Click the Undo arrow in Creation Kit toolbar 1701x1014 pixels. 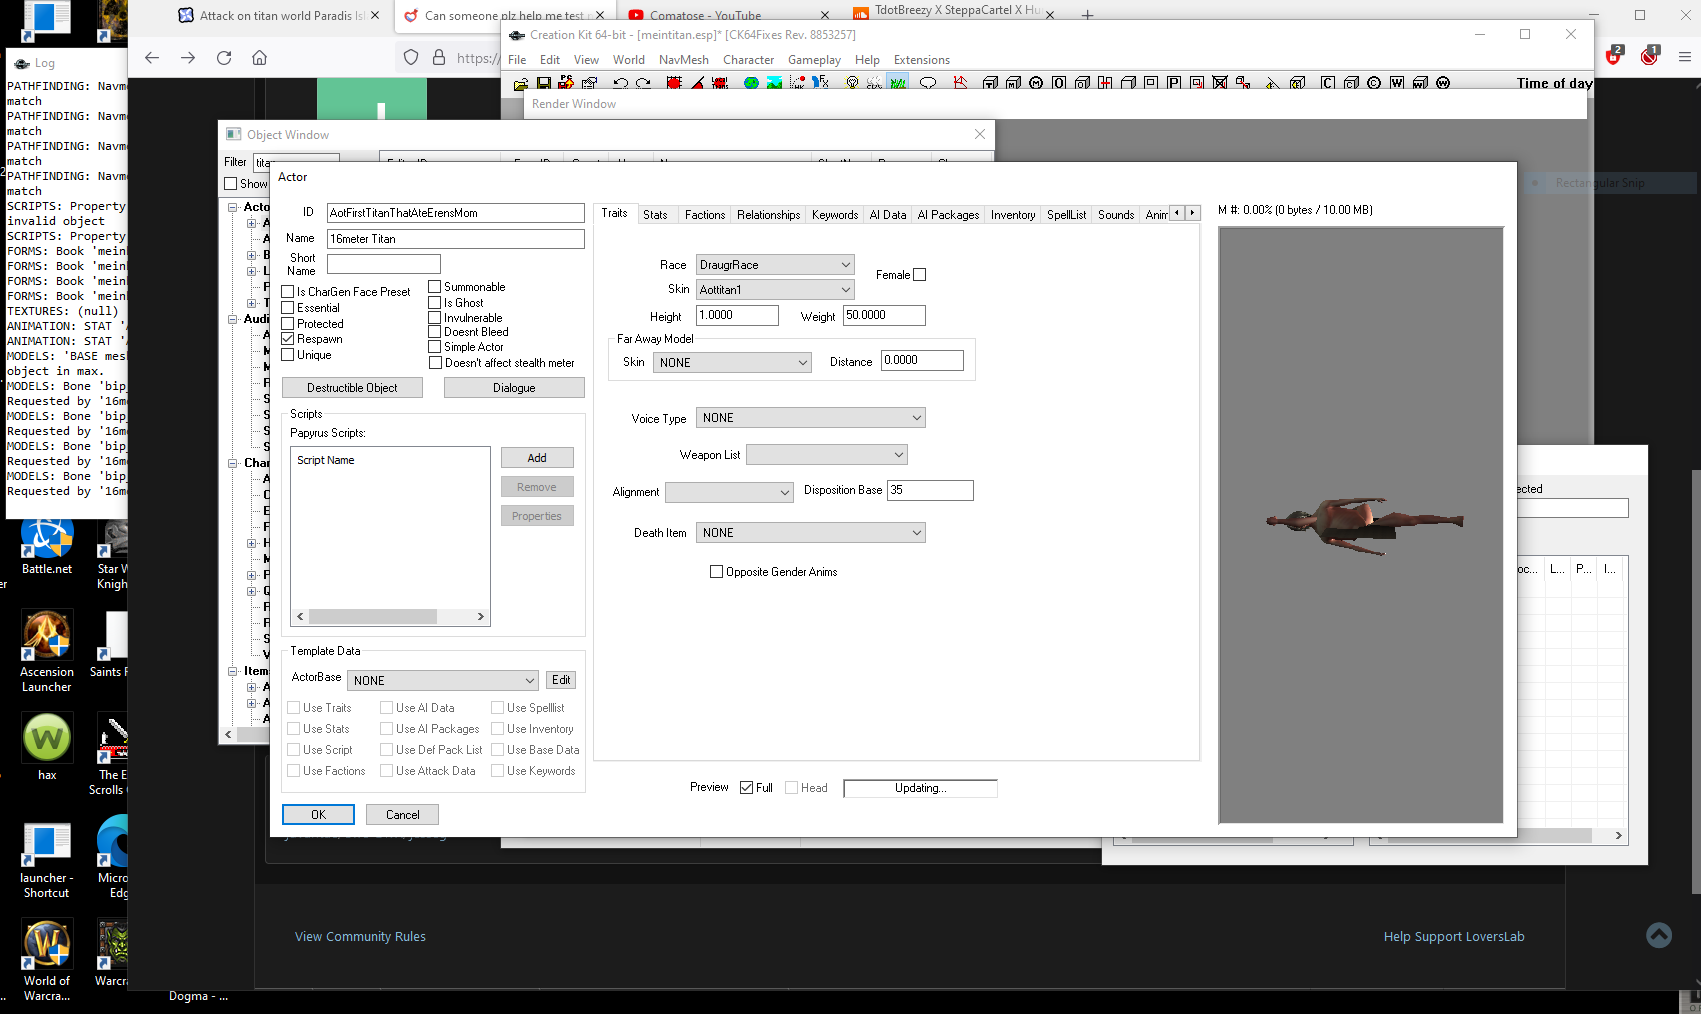(x=620, y=83)
